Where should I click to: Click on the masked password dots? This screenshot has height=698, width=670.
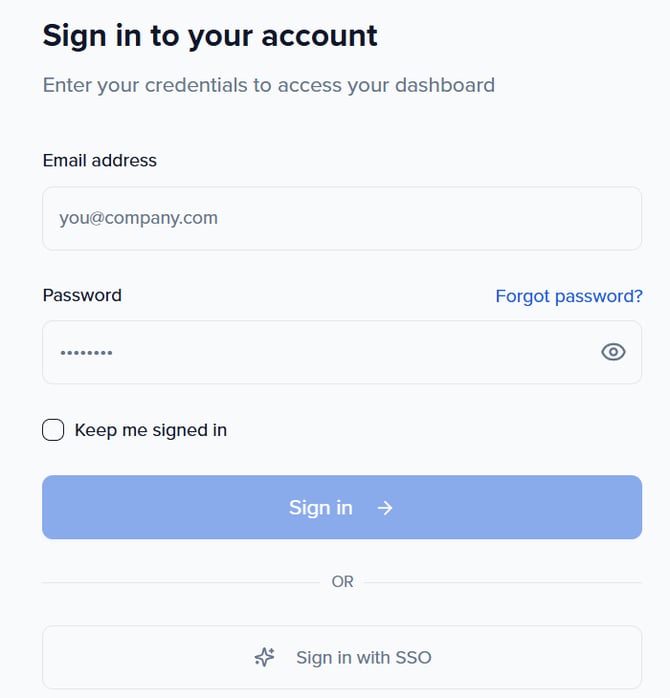(x=86, y=353)
